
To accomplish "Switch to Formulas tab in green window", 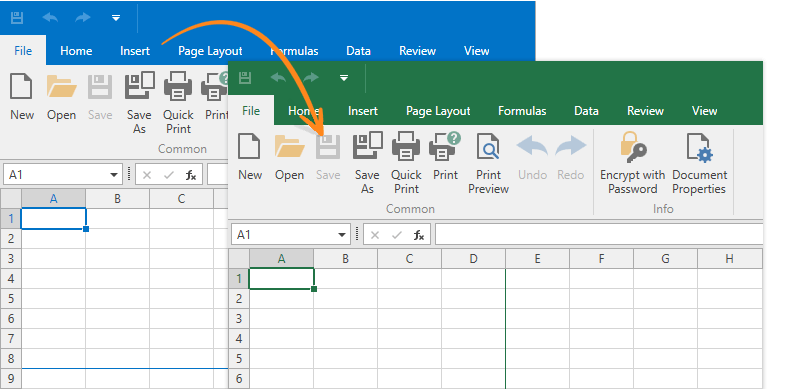I will tap(522, 111).
